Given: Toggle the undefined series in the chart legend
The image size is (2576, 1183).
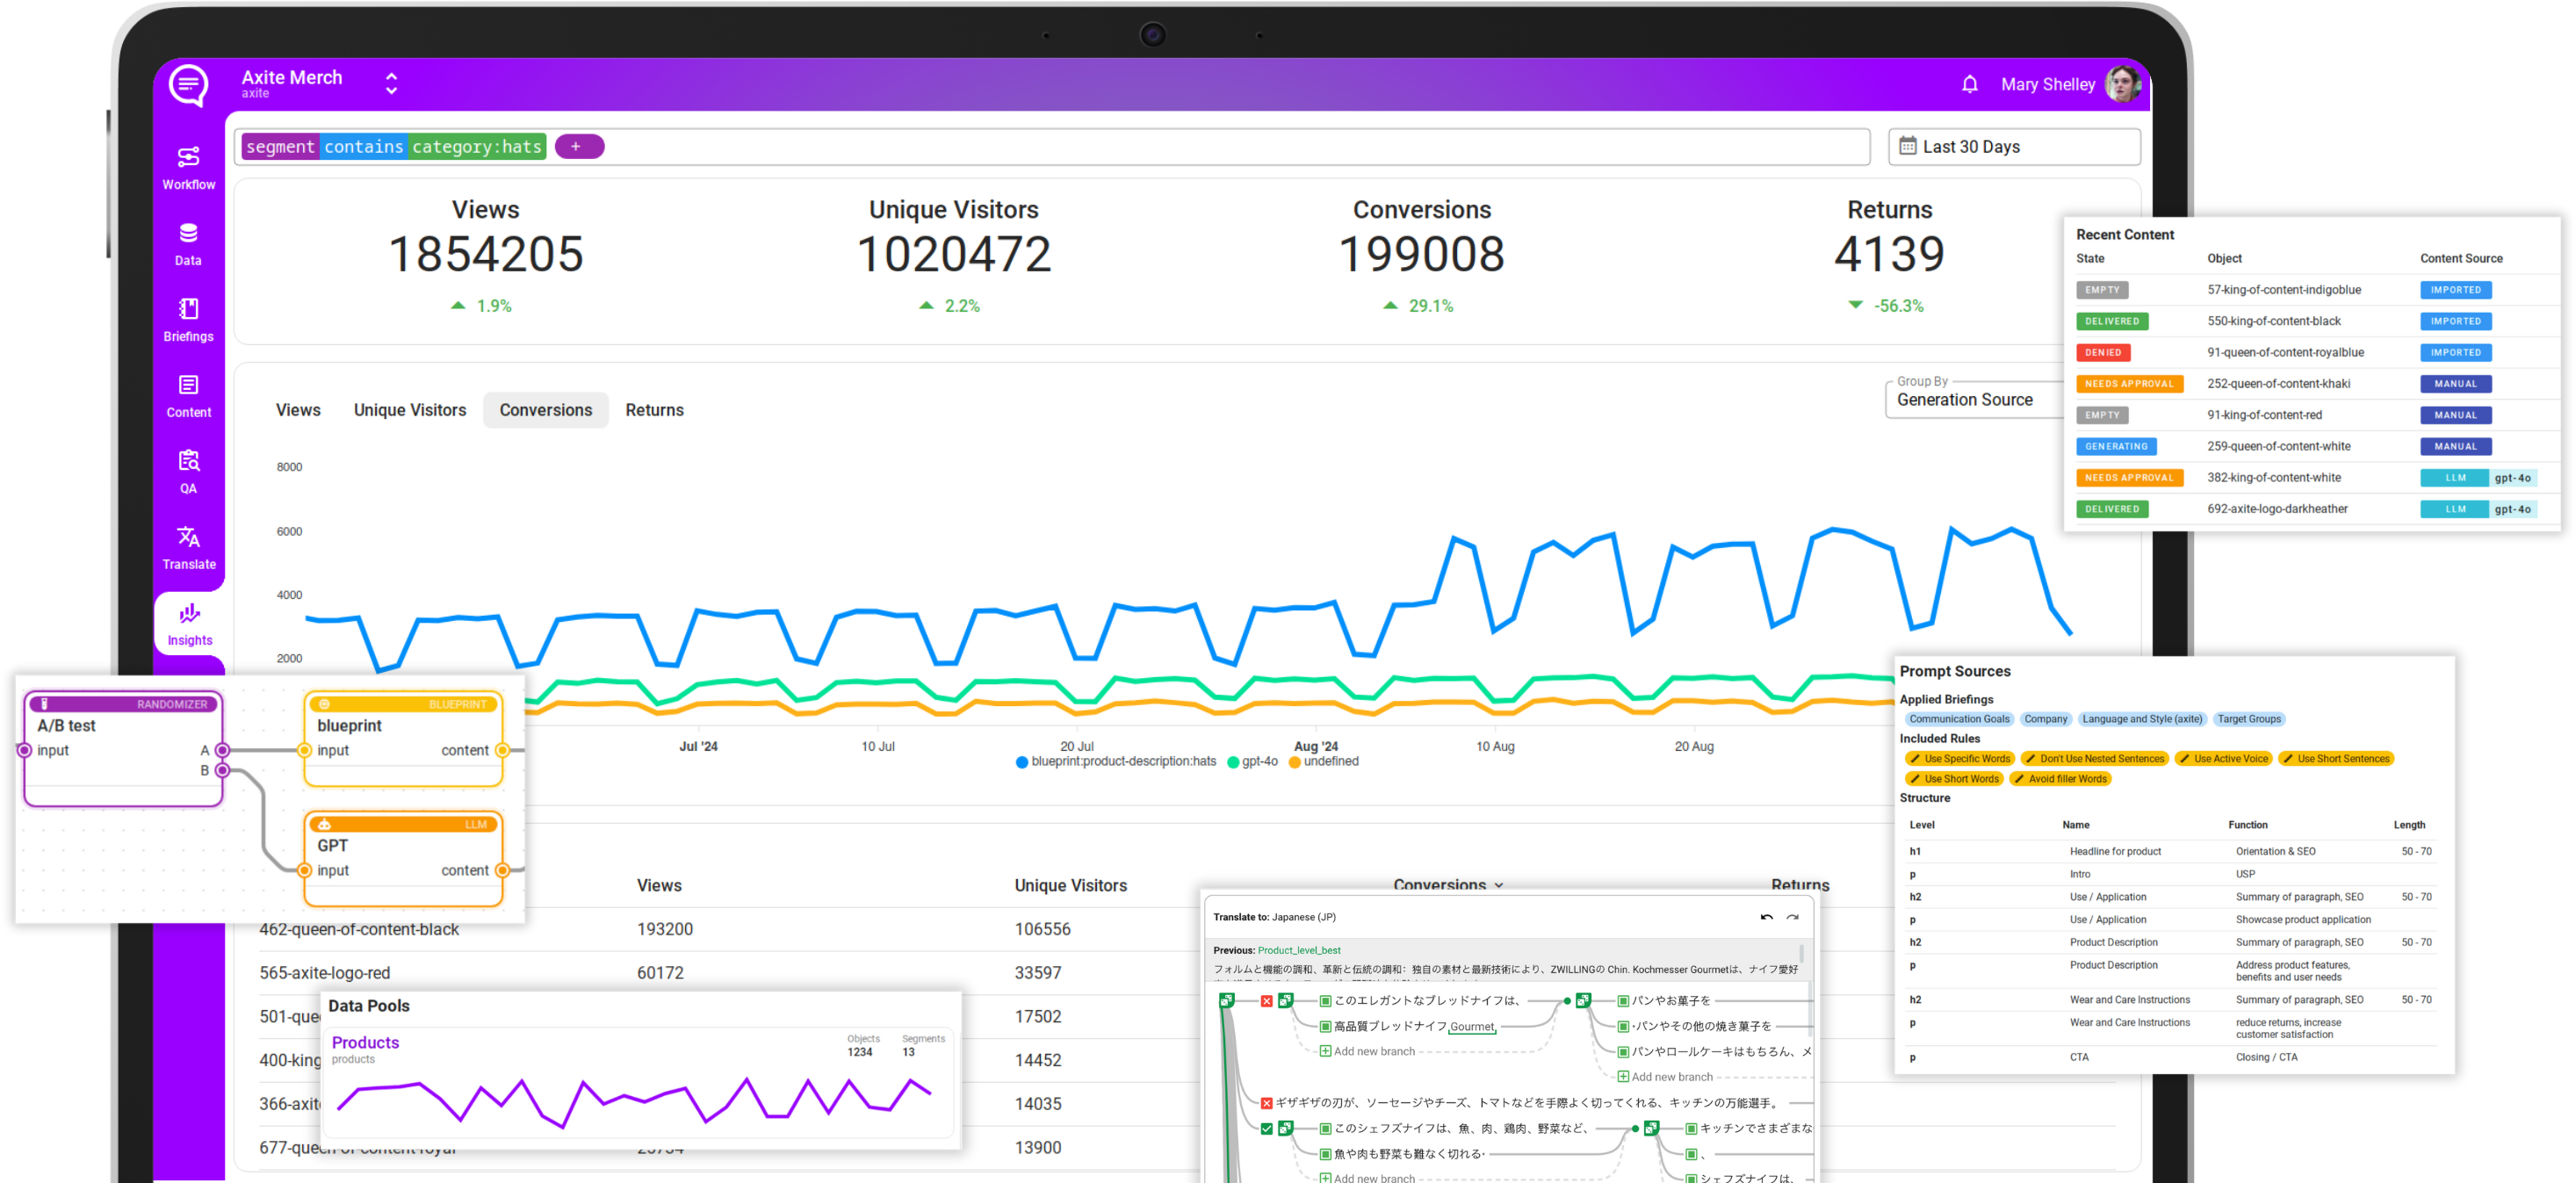Looking at the screenshot, I should point(1323,761).
